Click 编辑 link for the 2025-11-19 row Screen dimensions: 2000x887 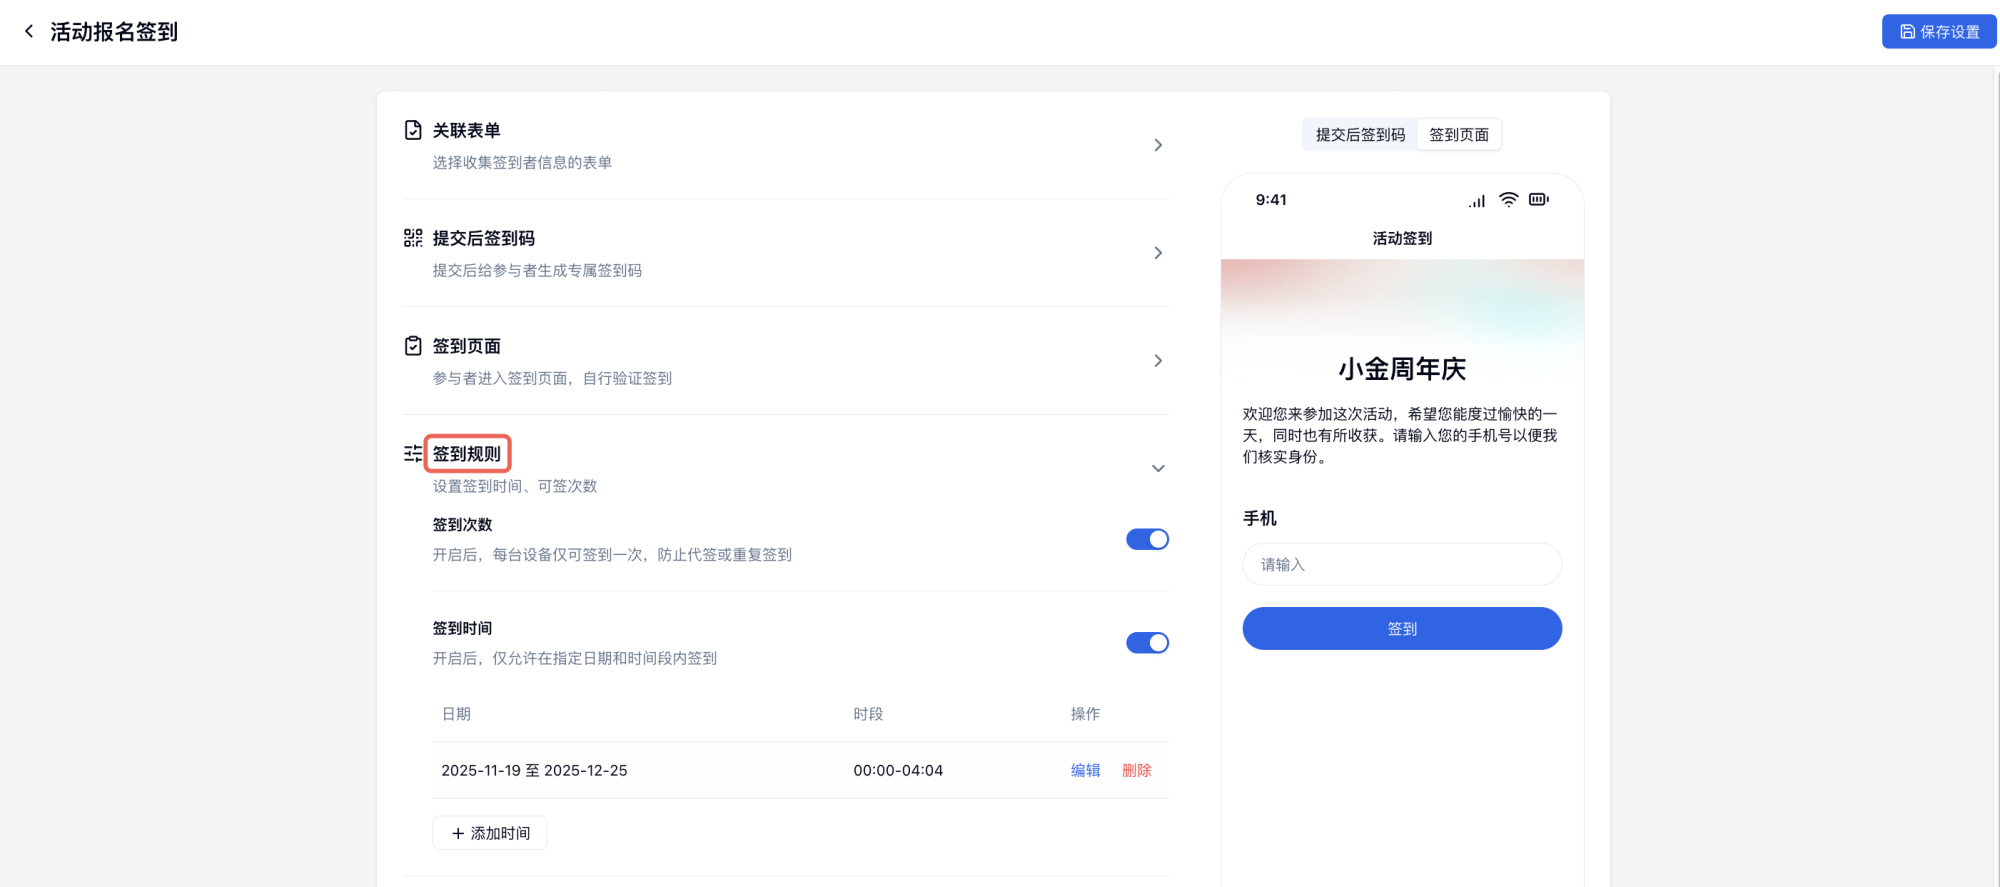(x=1085, y=770)
